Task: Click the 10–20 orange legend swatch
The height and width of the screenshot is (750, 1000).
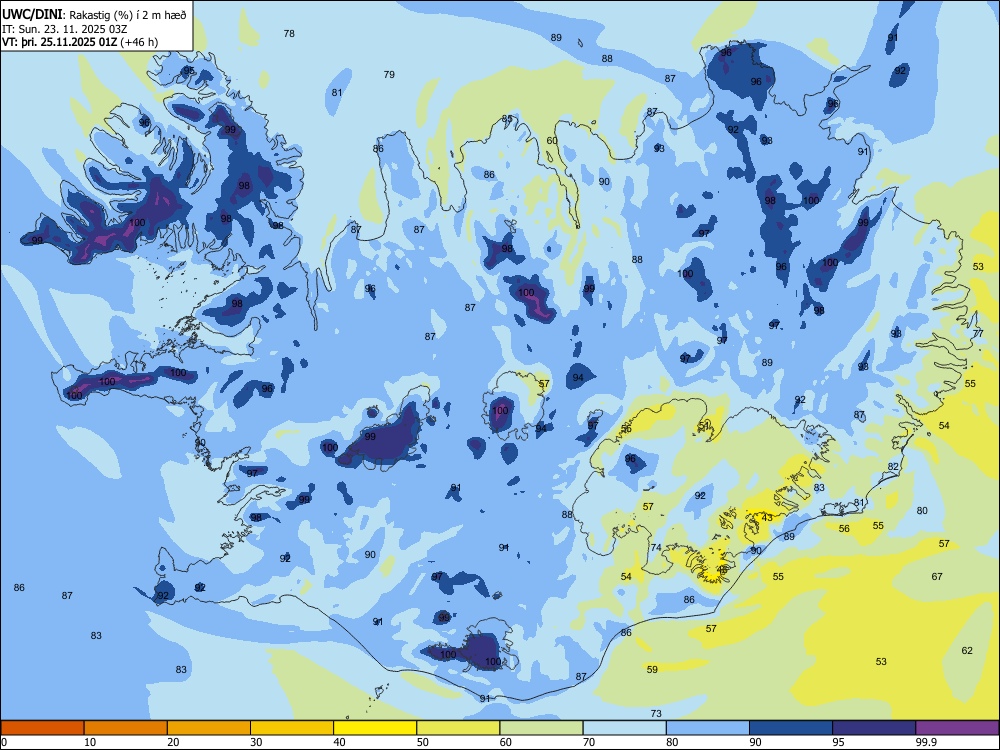Action: 126,728
